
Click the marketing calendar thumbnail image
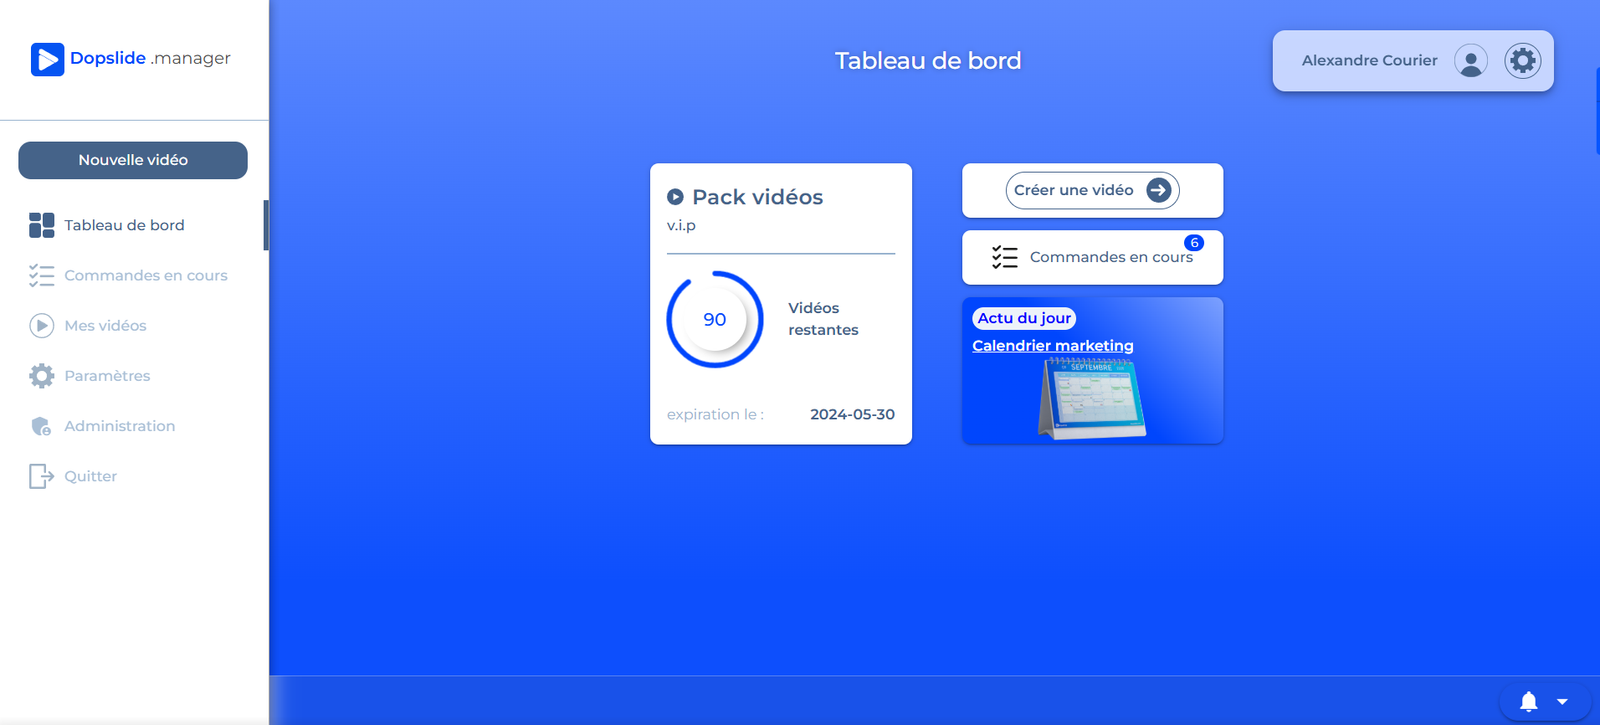(1092, 399)
